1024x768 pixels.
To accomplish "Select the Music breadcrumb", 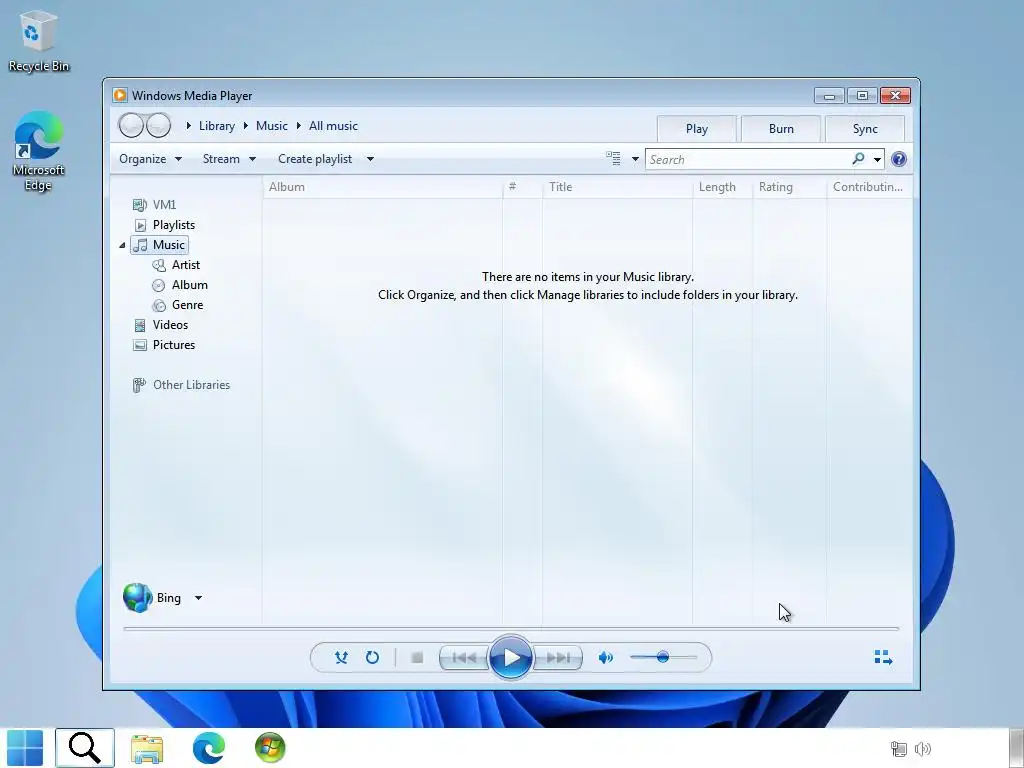I will coord(272,126).
